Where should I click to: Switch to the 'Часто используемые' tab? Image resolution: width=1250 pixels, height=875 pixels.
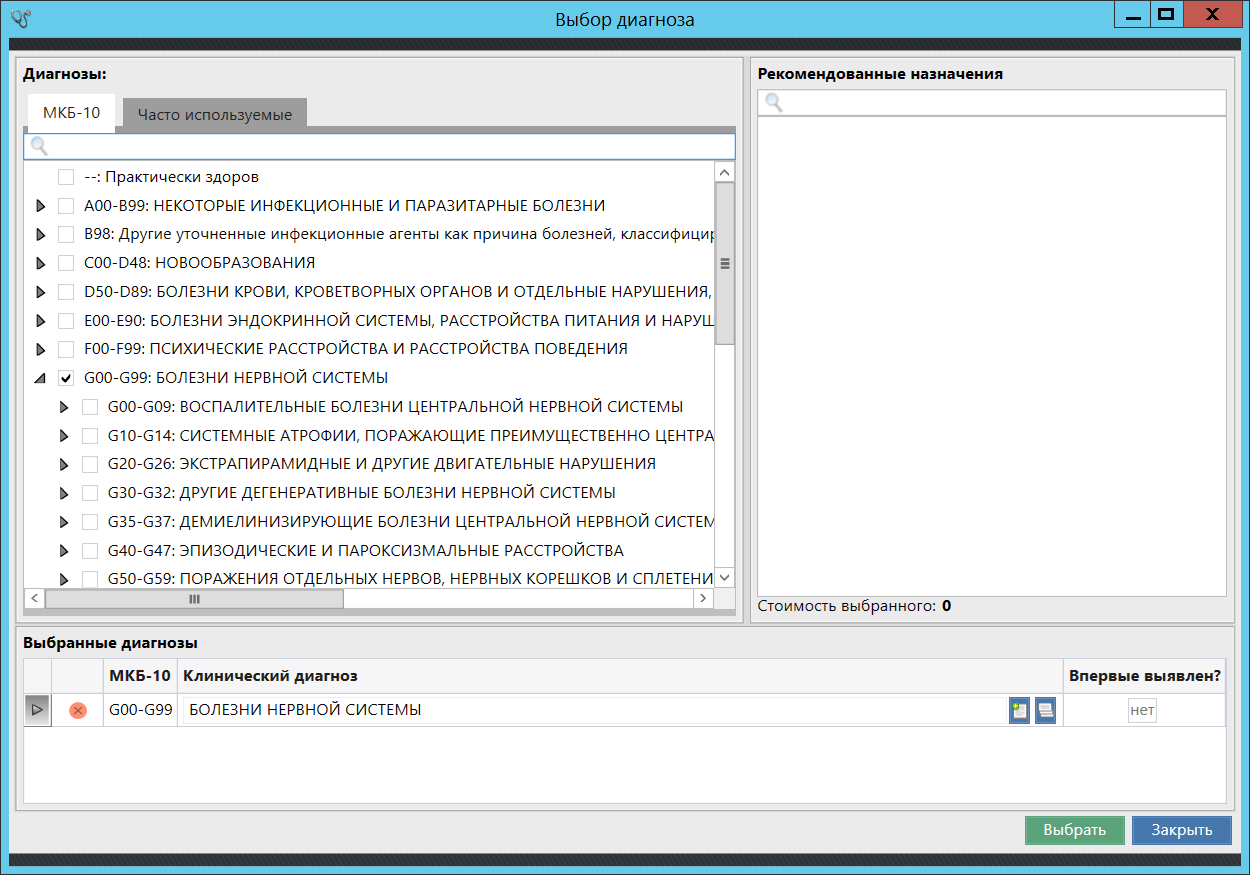pyautogui.click(x=215, y=114)
